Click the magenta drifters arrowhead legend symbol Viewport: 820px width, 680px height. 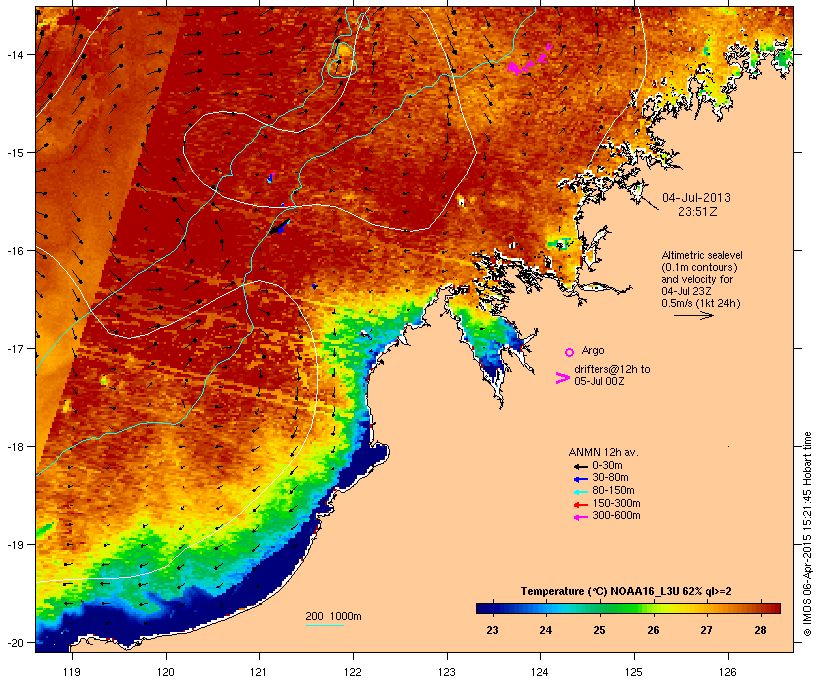coord(562,378)
